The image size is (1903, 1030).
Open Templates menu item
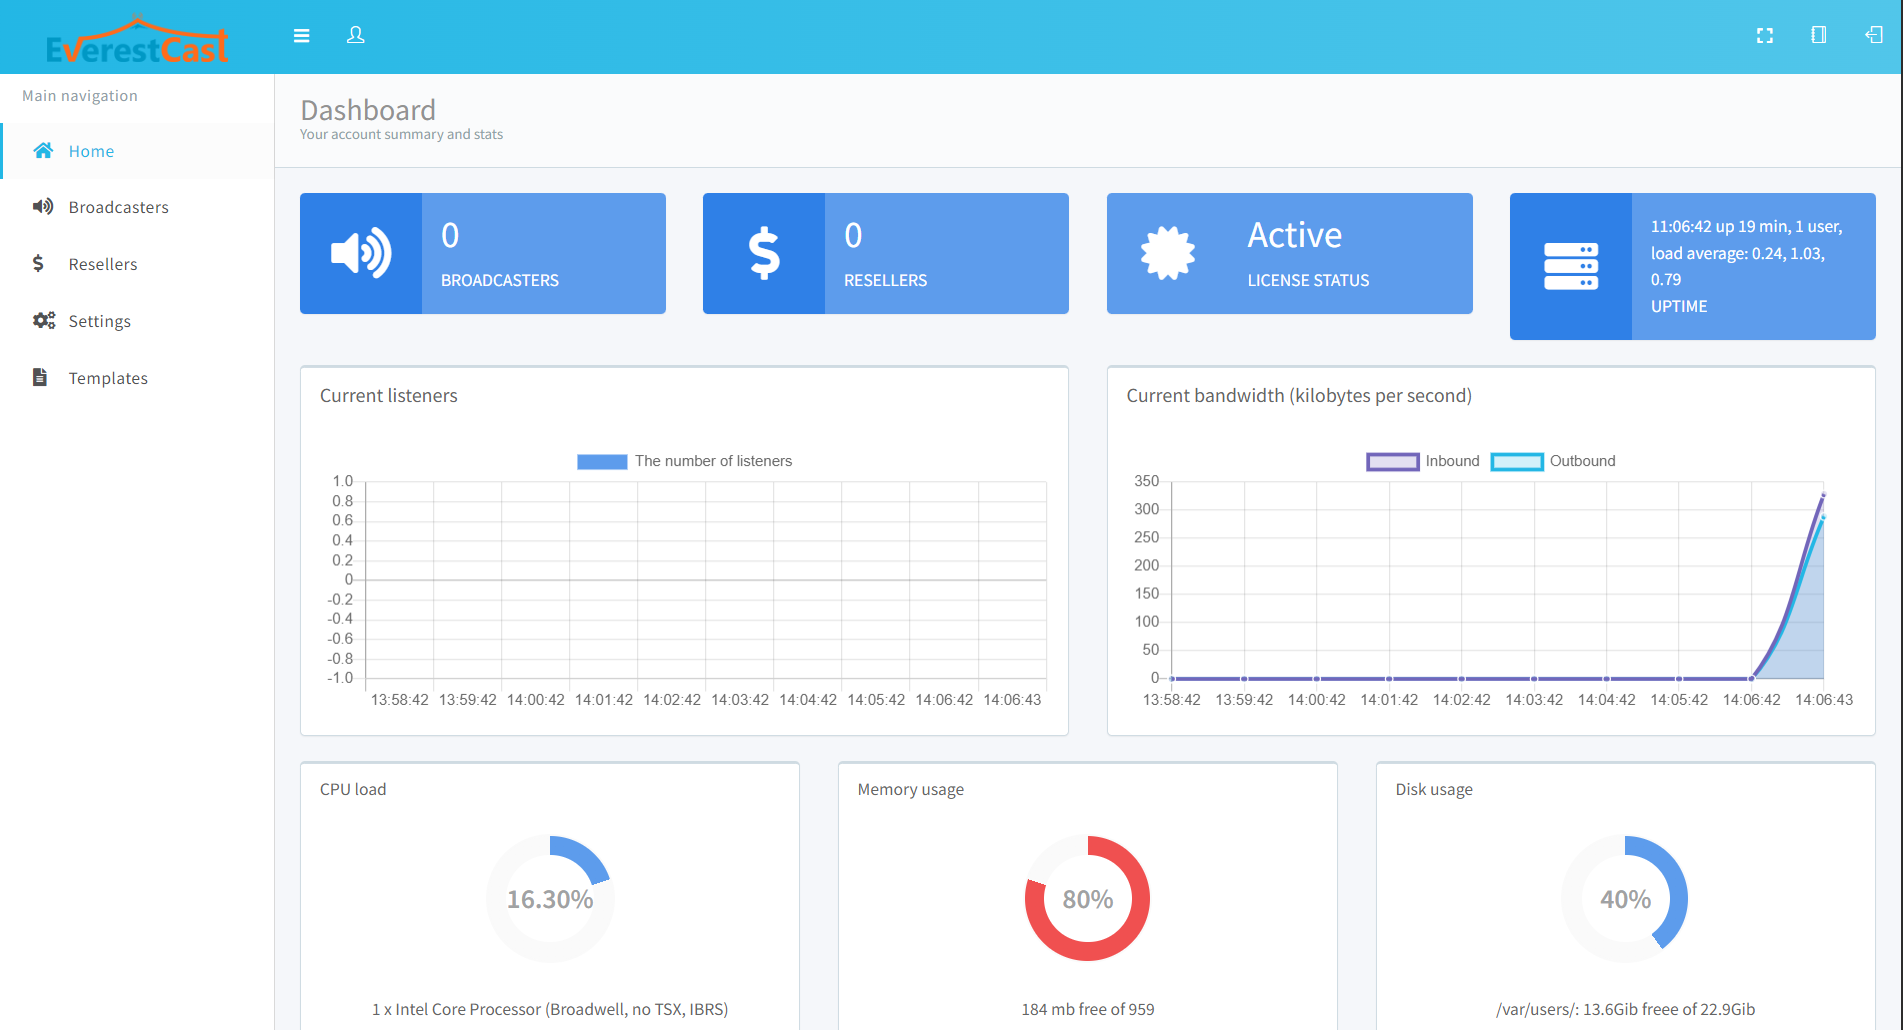[x=138, y=378]
